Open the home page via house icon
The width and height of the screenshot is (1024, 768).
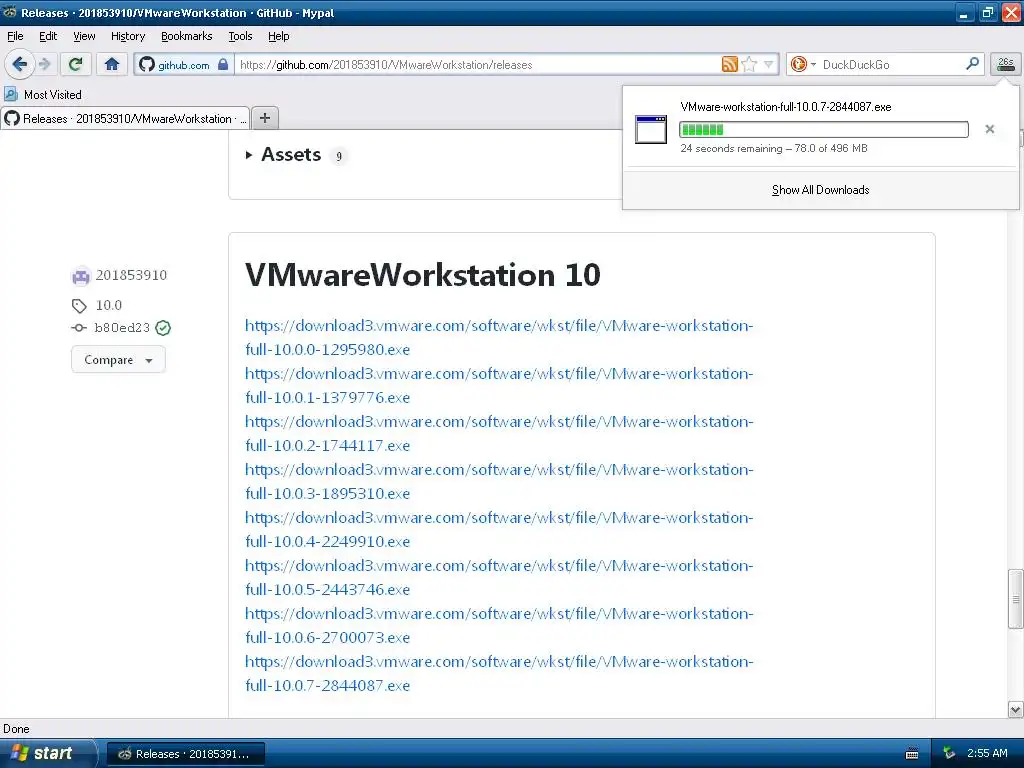click(112, 64)
